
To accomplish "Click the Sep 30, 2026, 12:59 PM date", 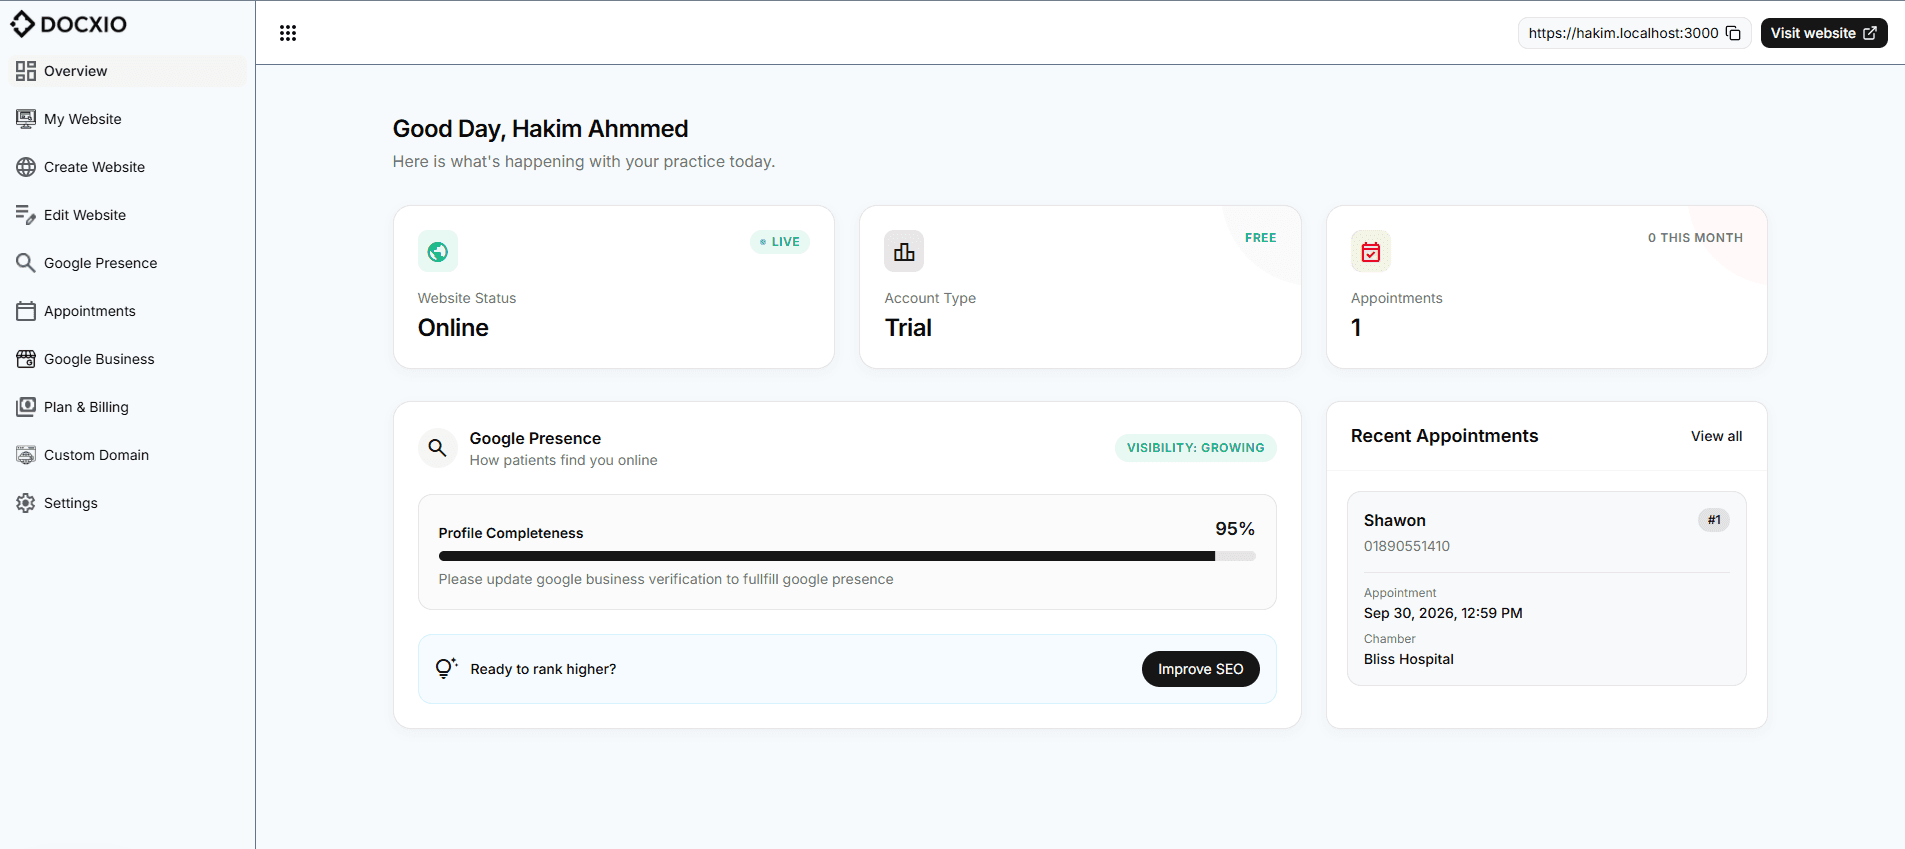I will (x=1443, y=613).
